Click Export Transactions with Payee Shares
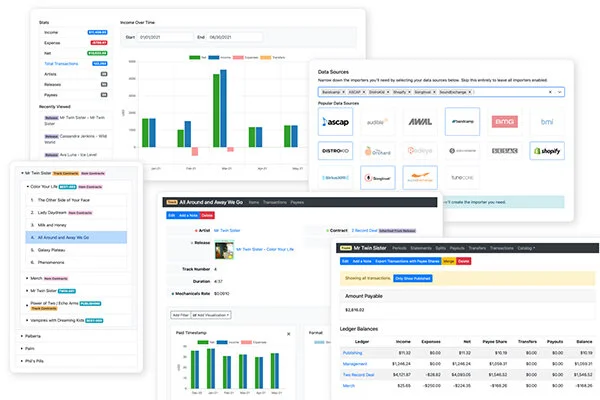The width and height of the screenshot is (600, 400). tap(408, 261)
